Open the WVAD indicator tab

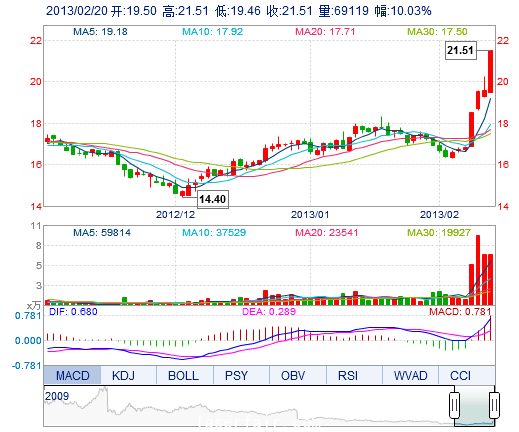click(x=410, y=375)
